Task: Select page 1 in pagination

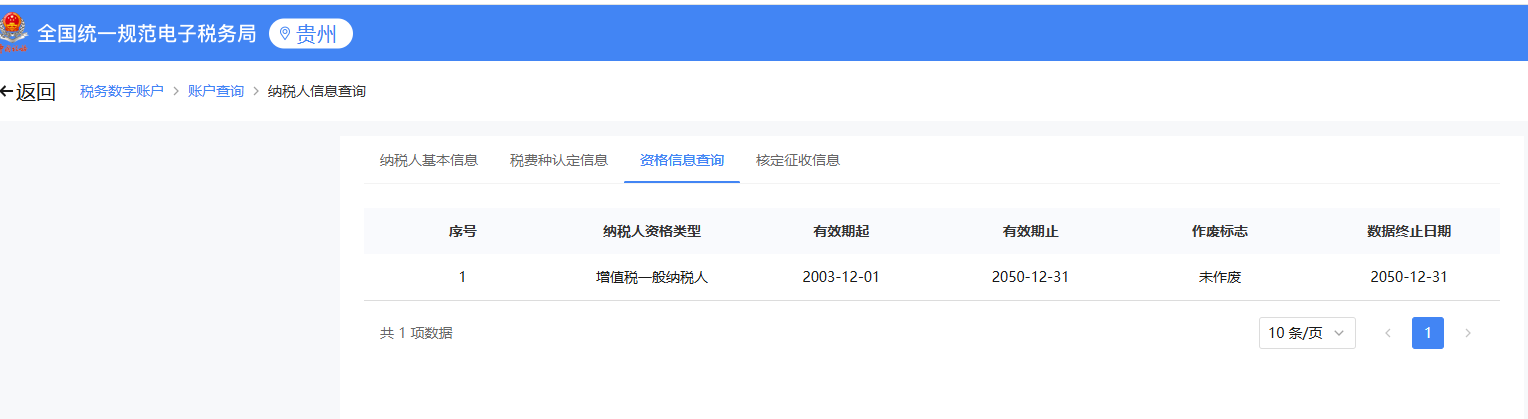Action: tap(1427, 333)
